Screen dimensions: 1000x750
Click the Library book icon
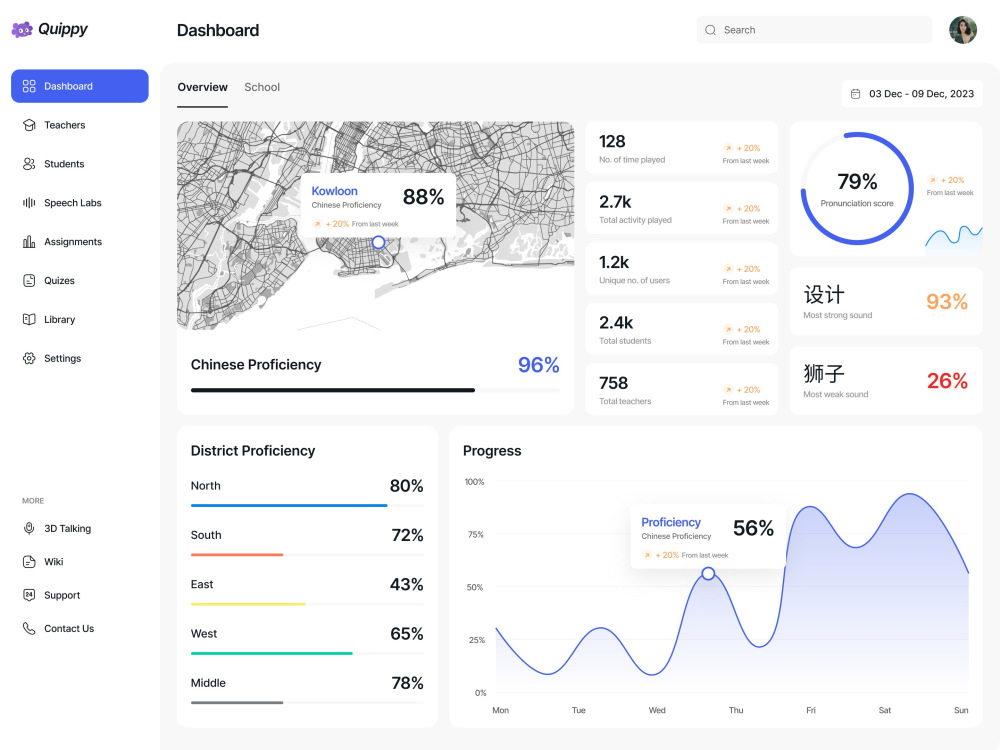coord(29,320)
